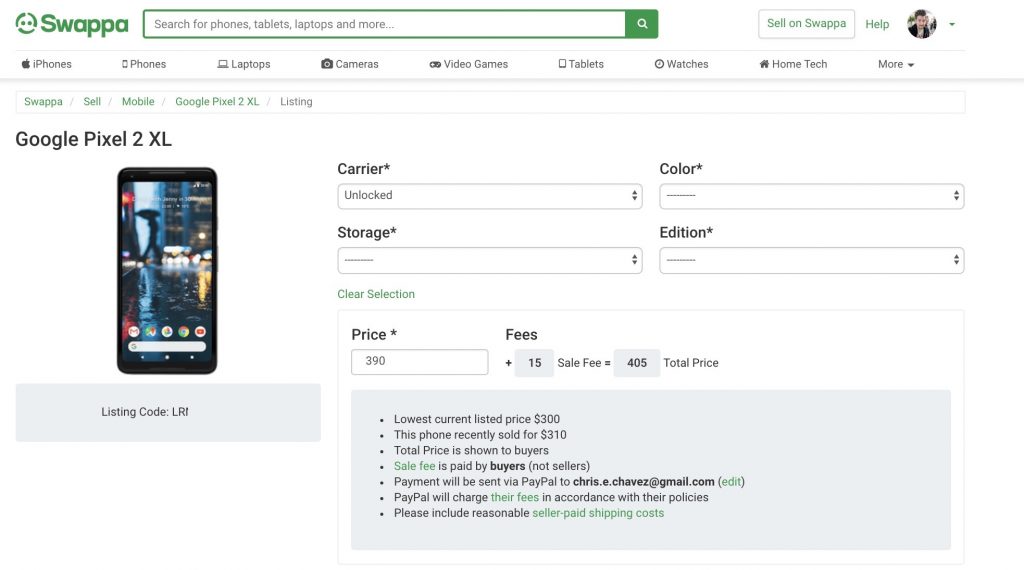Open the user profile avatar
Viewport: 1024px width, 570px height.
[x=921, y=24]
